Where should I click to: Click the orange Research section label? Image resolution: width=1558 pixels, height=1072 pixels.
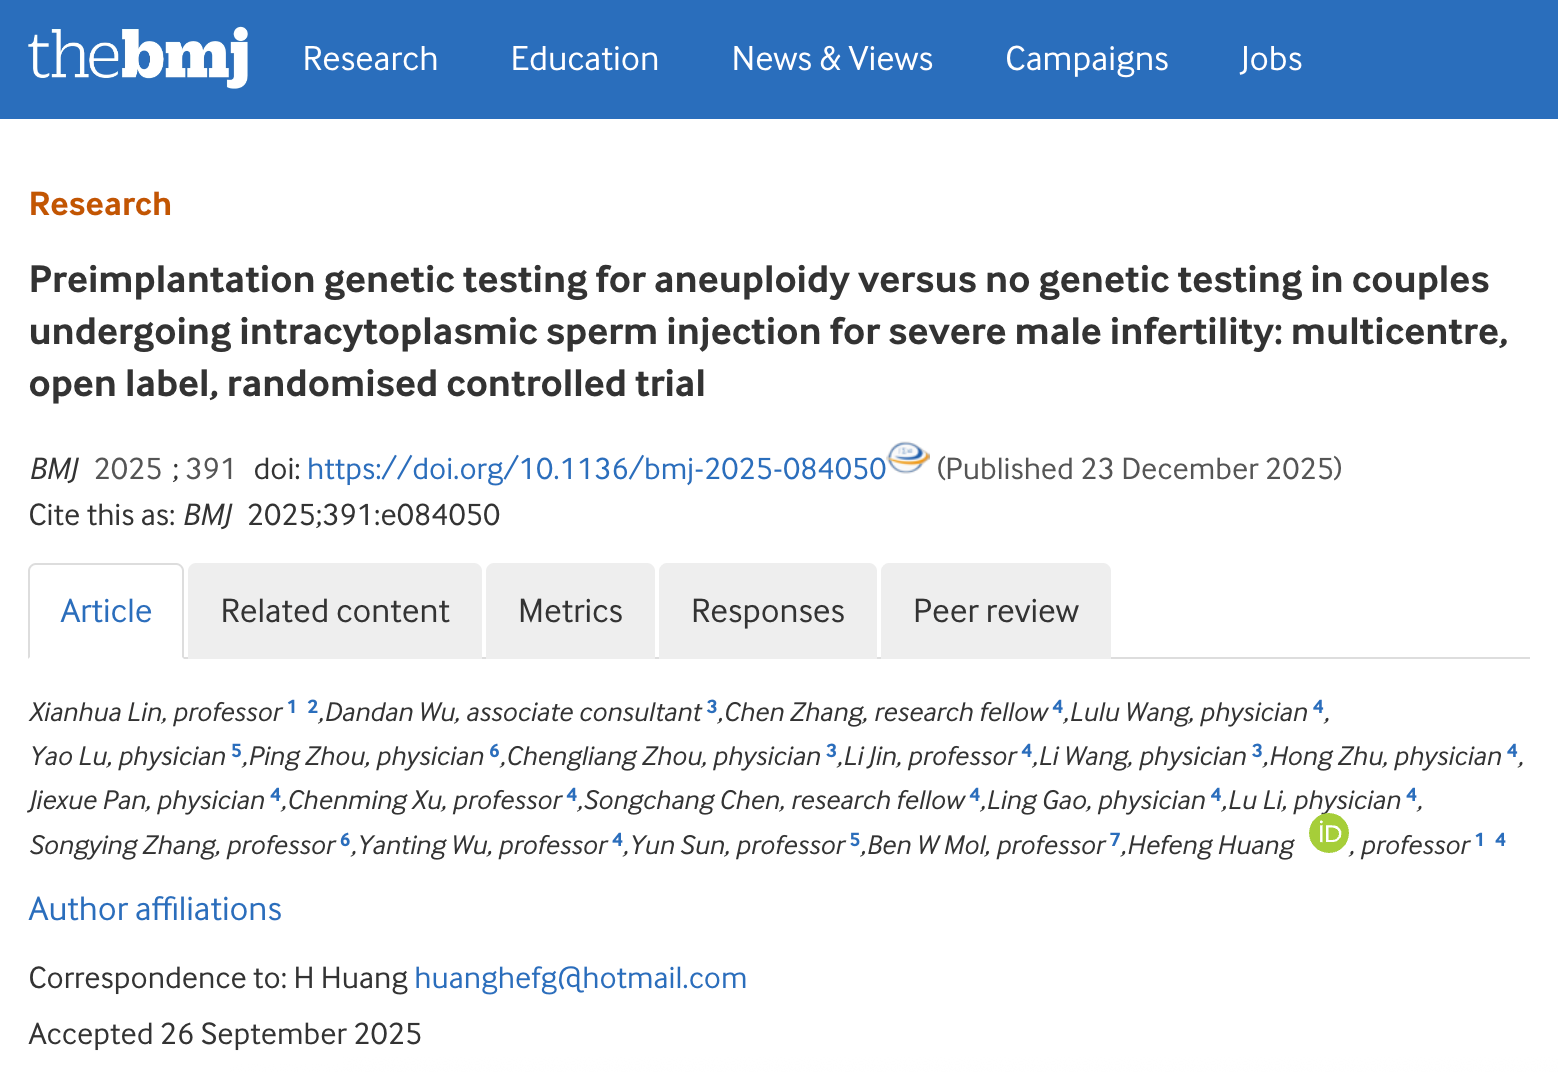(100, 204)
